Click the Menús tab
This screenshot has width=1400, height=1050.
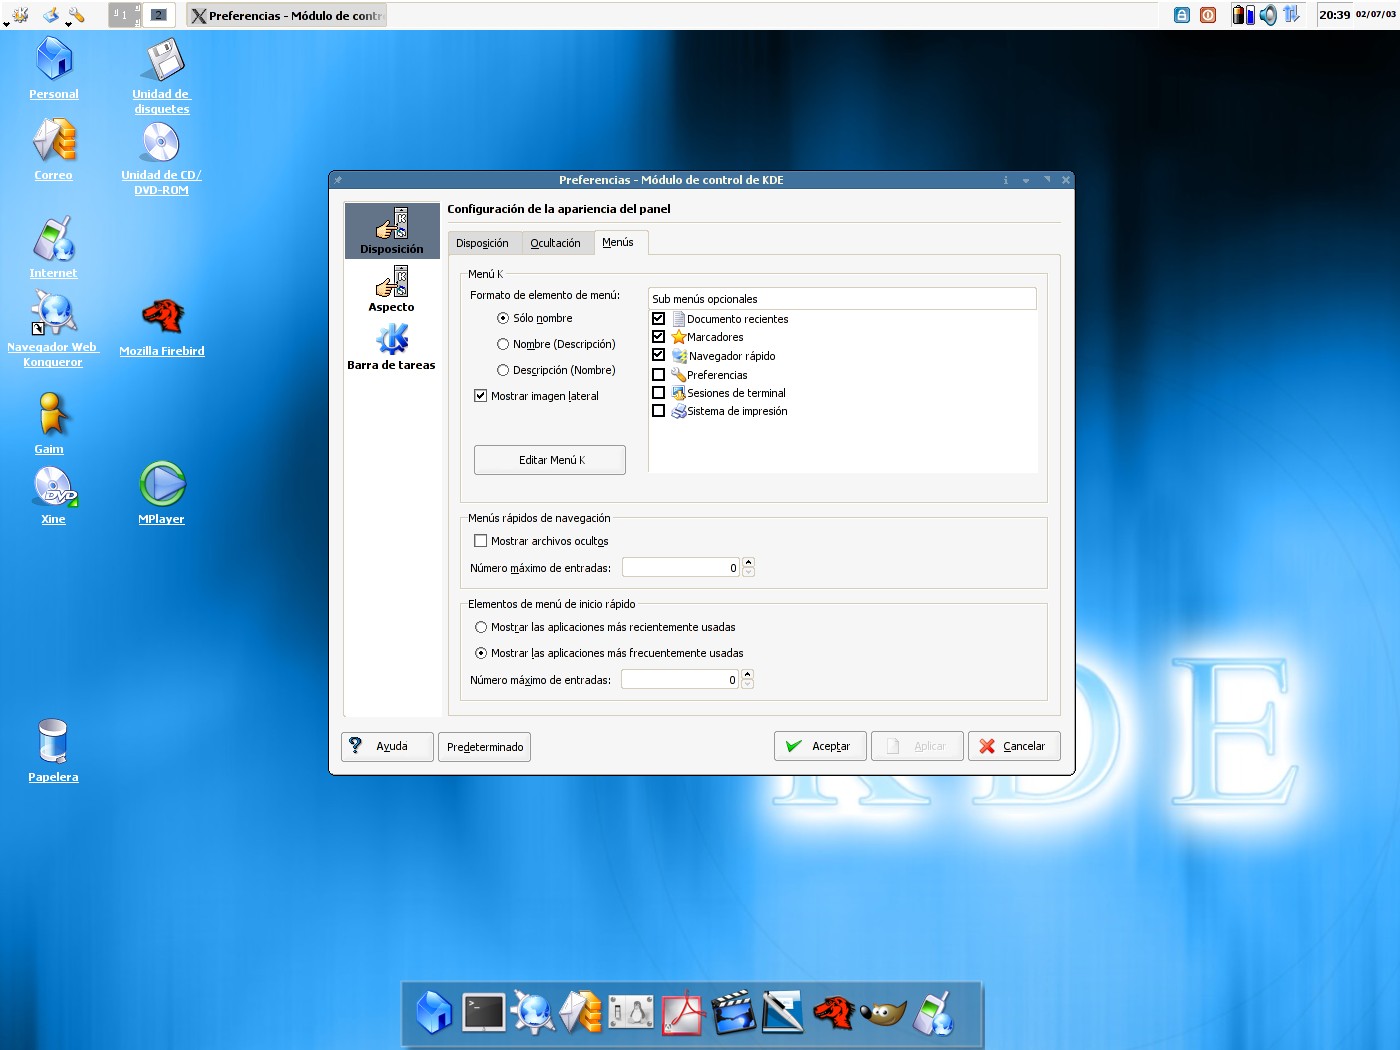point(619,242)
